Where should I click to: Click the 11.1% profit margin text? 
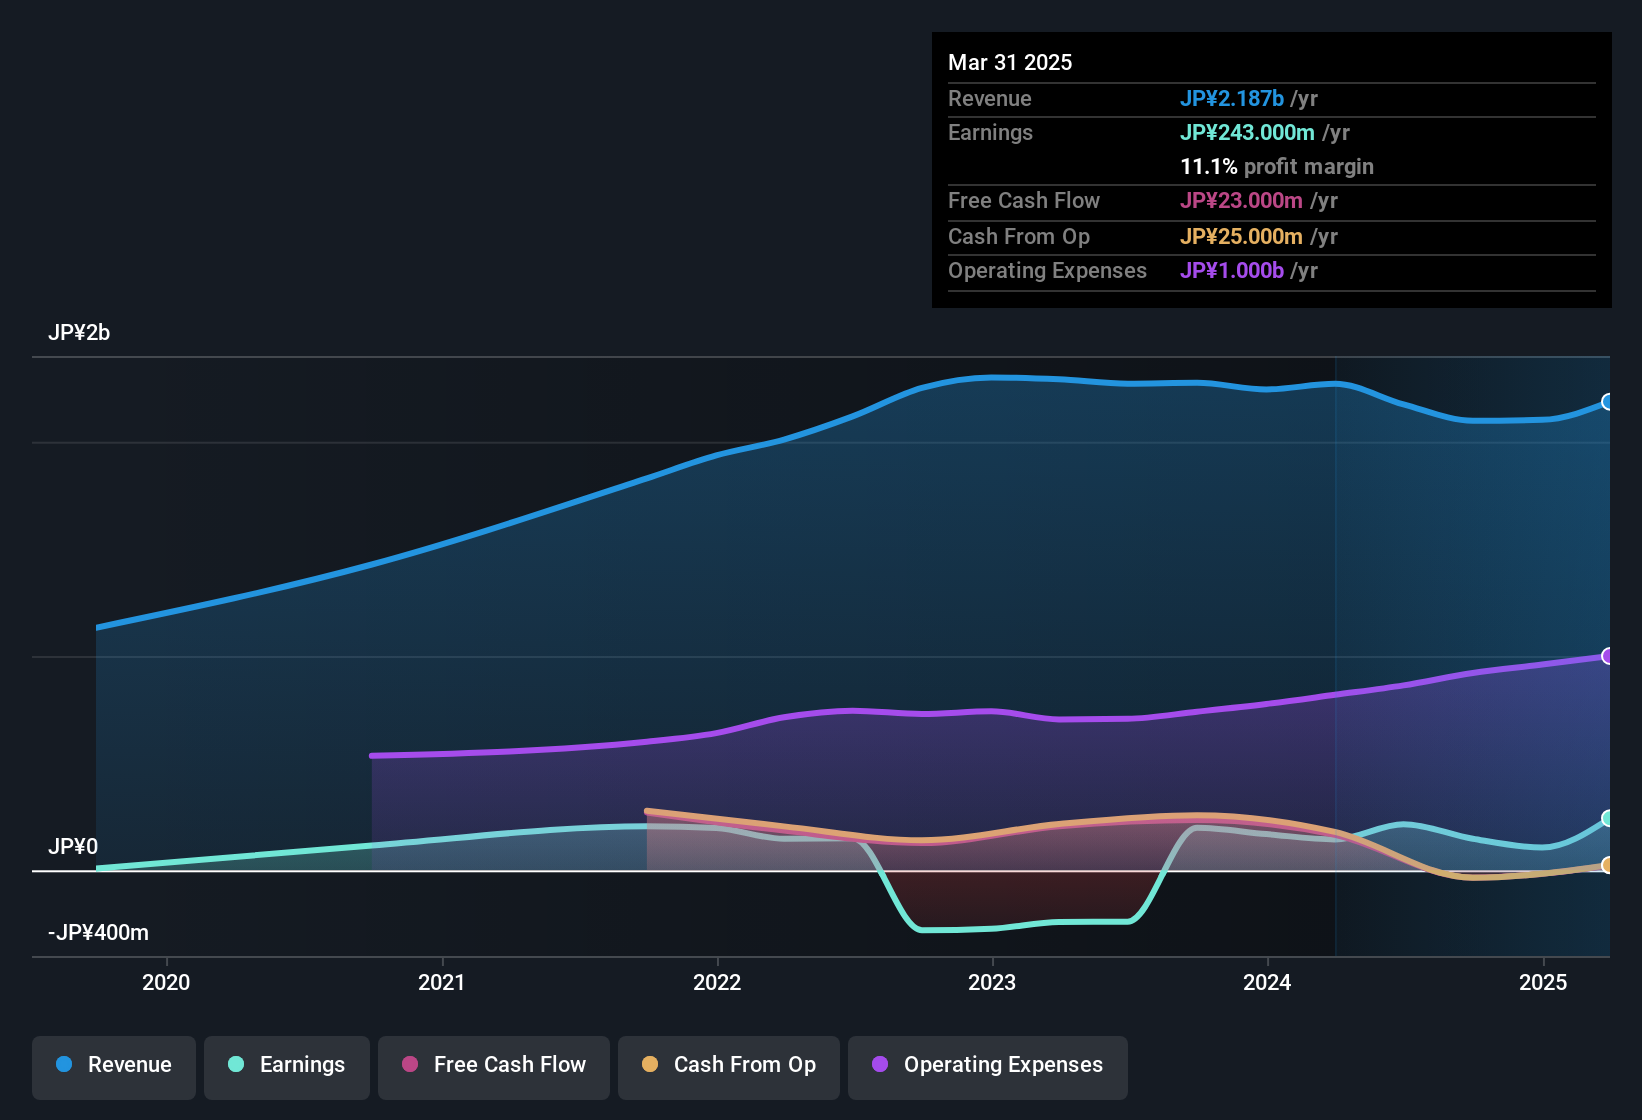(x=1277, y=166)
